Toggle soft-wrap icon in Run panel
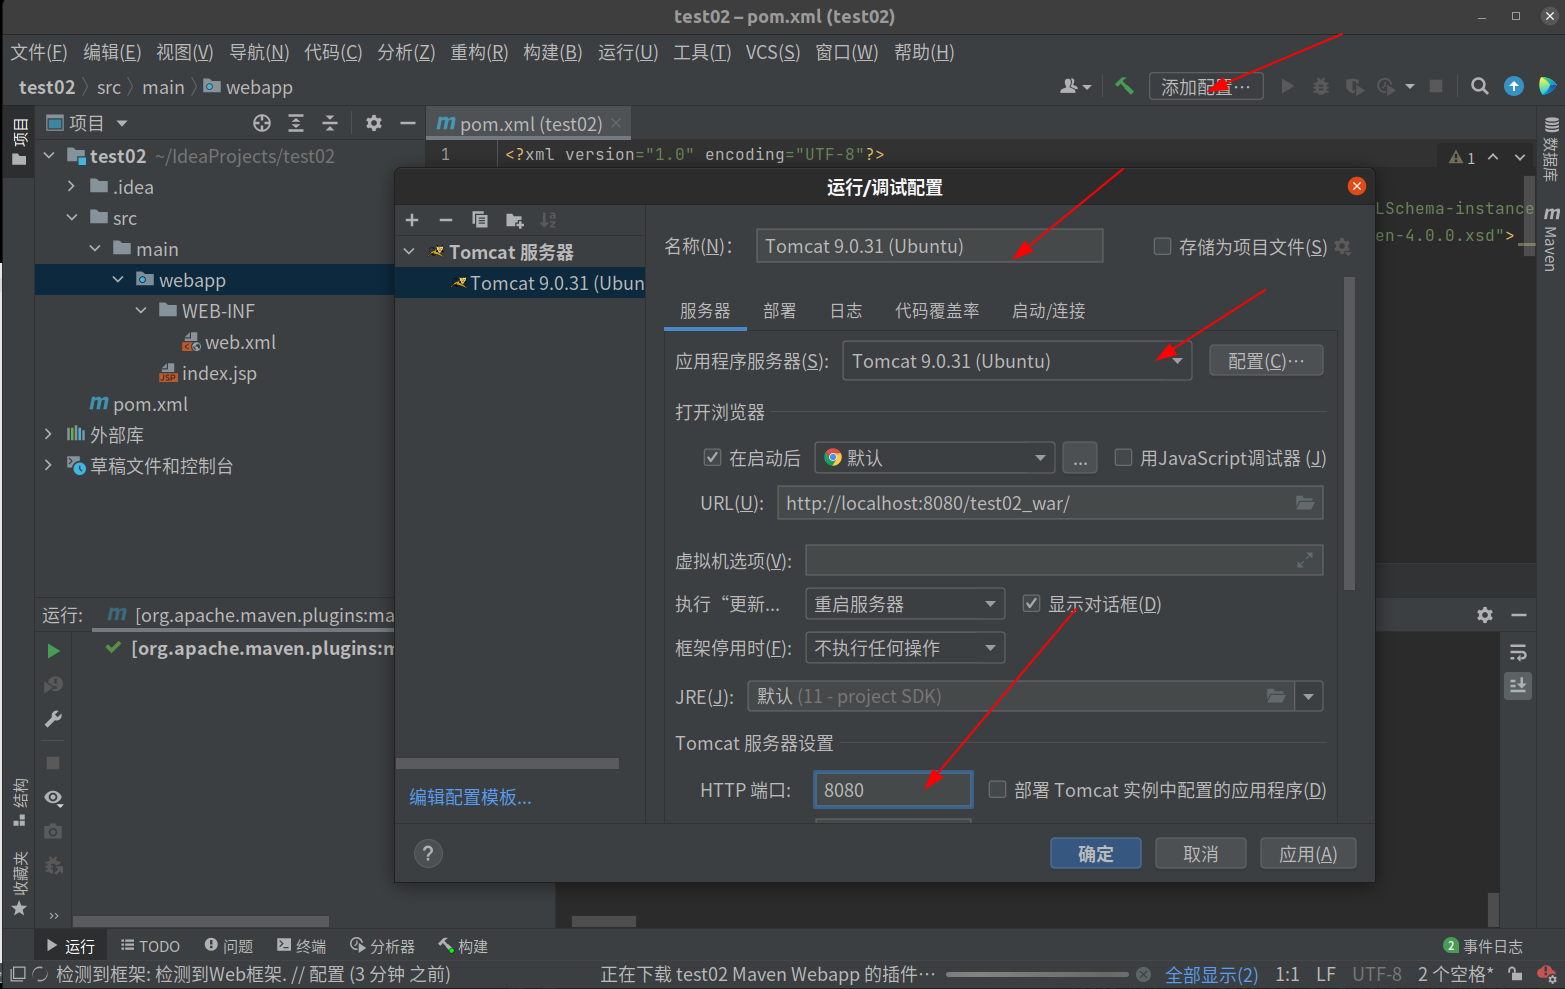Image resolution: width=1565 pixels, height=989 pixels. point(1518,653)
